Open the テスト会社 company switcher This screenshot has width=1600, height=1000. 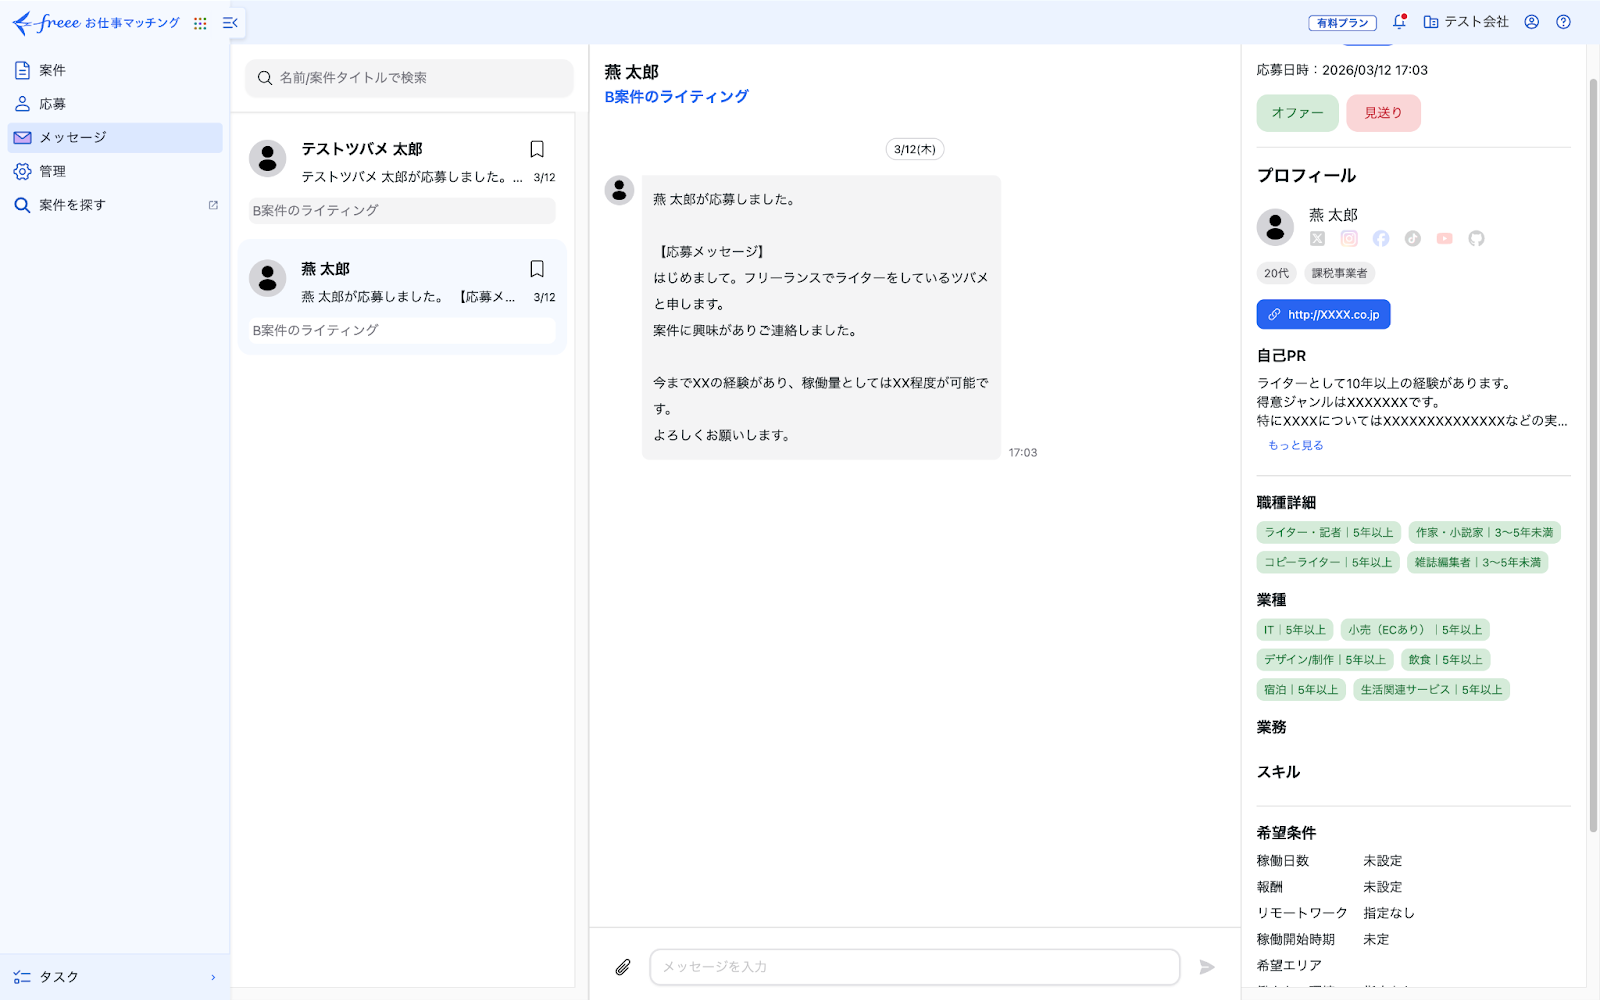click(x=1465, y=22)
